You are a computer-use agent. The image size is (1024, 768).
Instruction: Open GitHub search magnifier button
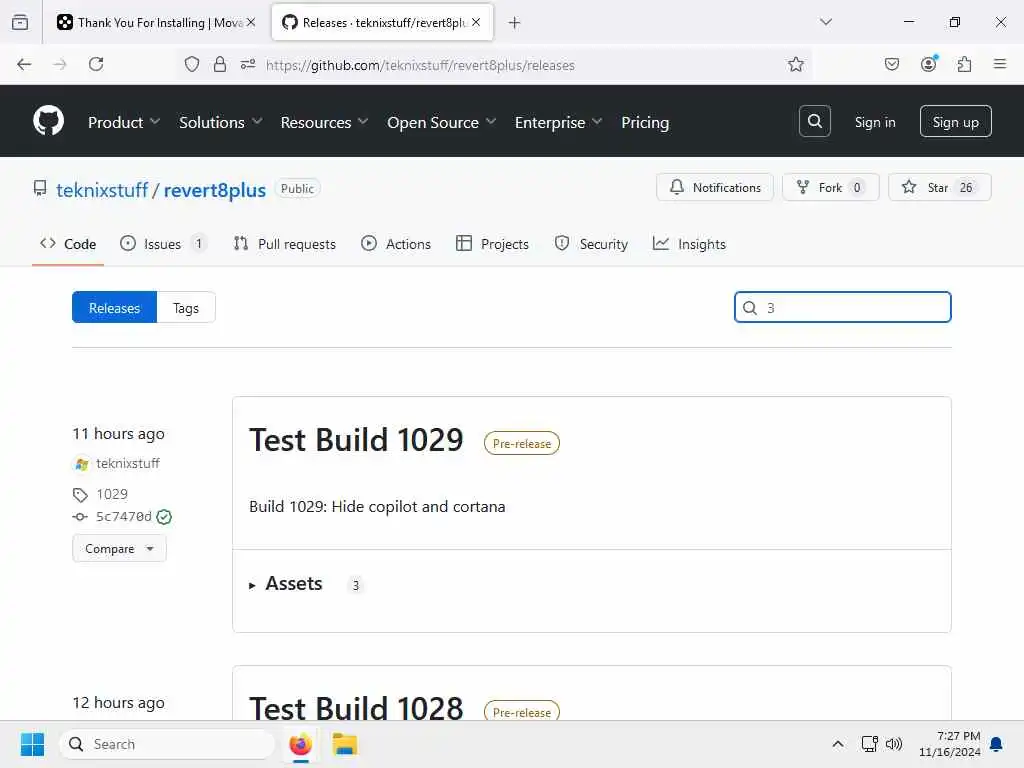[x=814, y=121]
